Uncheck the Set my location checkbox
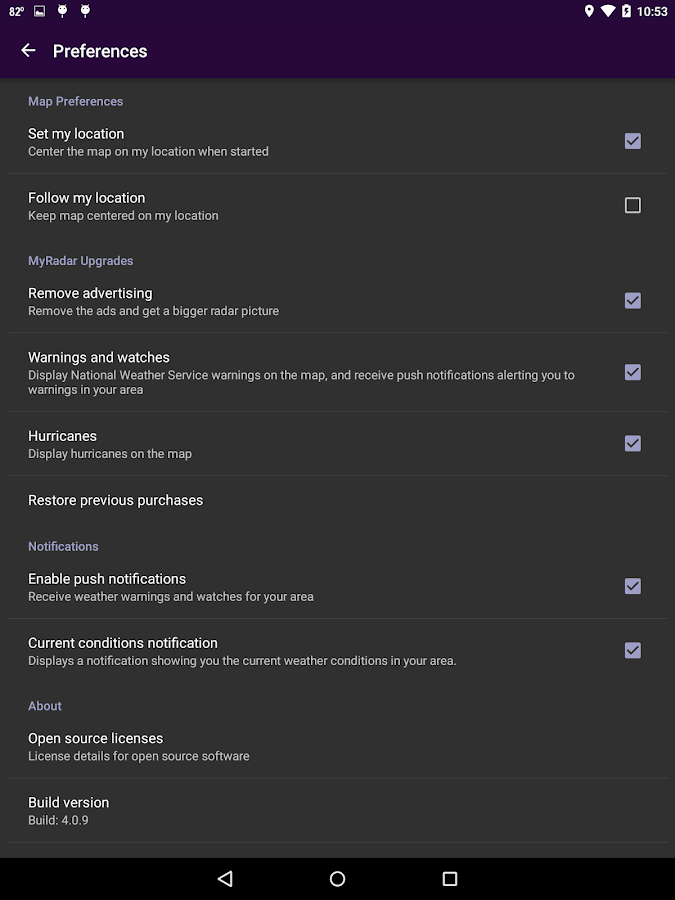675x900 pixels. [x=633, y=141]
